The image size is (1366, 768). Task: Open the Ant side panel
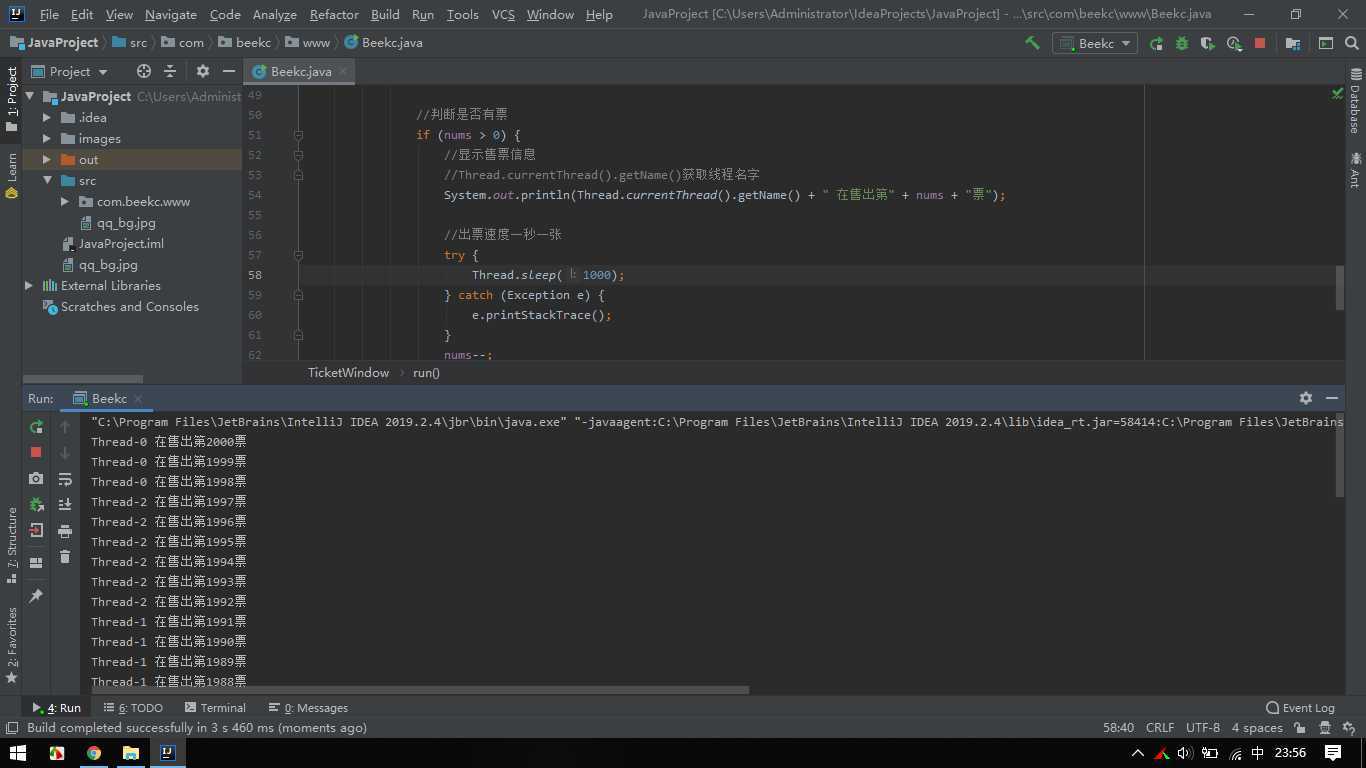[1356, 170]
